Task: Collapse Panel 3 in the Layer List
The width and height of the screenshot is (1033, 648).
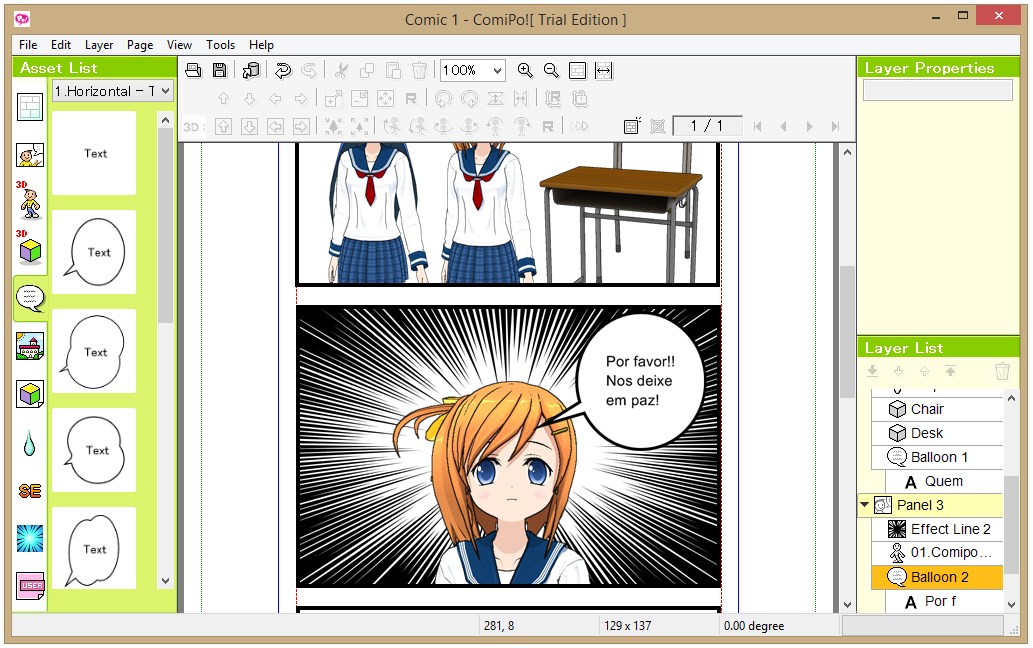Action: click(x=865, y=505)
